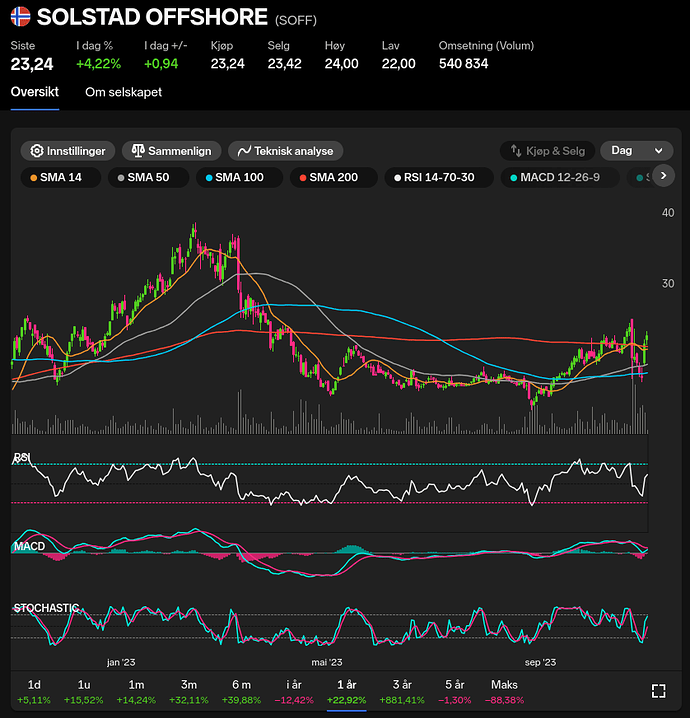
Task: Toggle the RSI 14-70-30 indicator chip
Action: tap(439, 177)
